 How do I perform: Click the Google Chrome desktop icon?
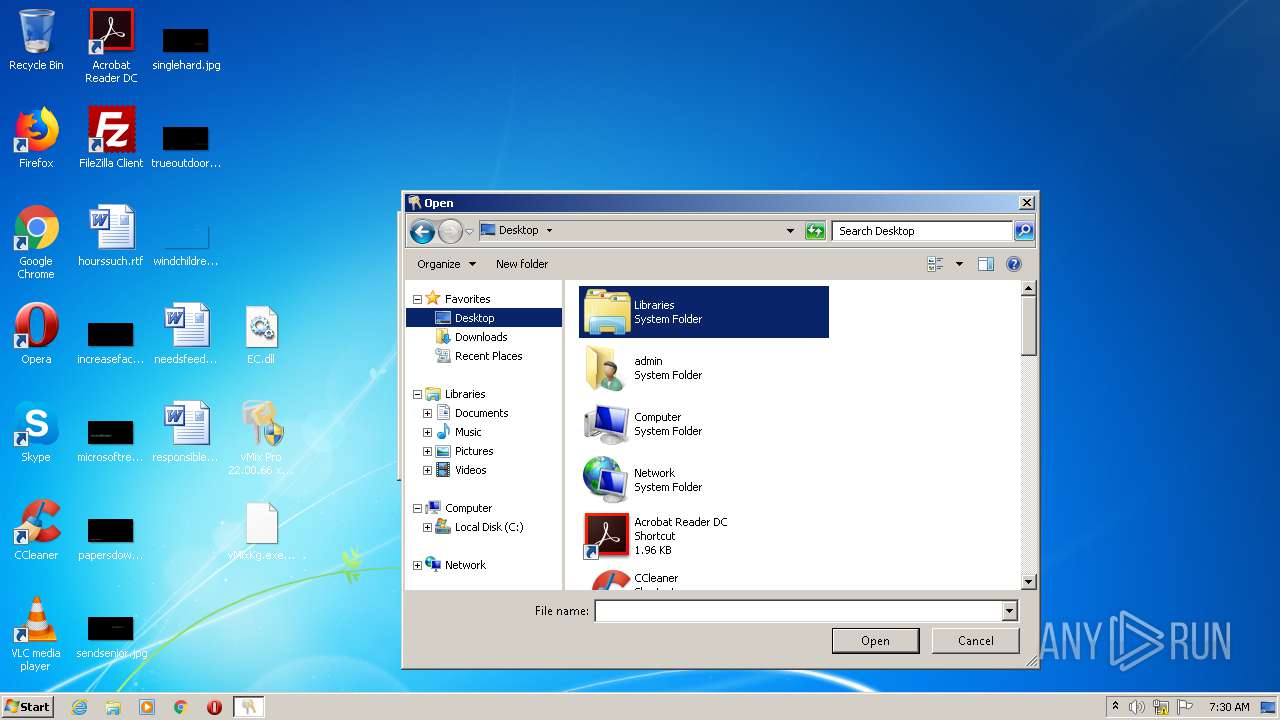point(36,242)
